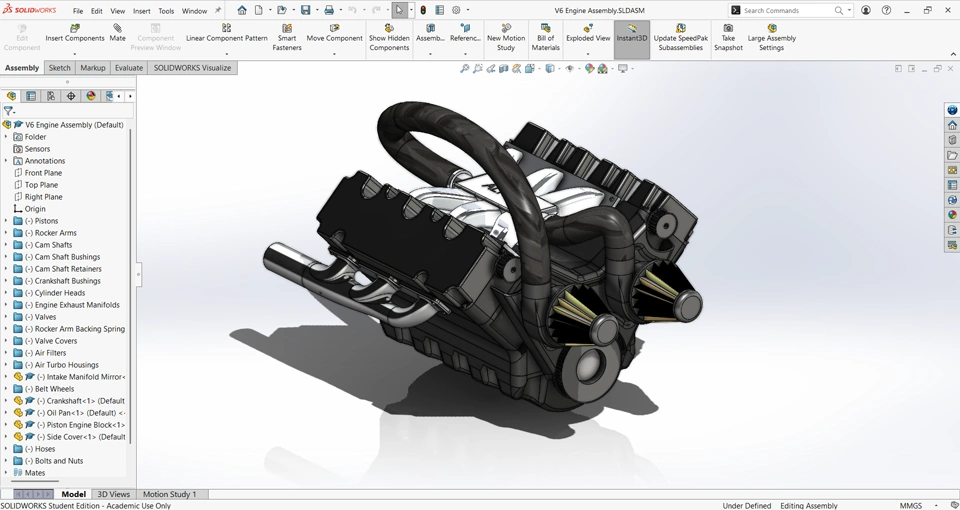Open File Properties icon in top toolbar

(440, 10)
